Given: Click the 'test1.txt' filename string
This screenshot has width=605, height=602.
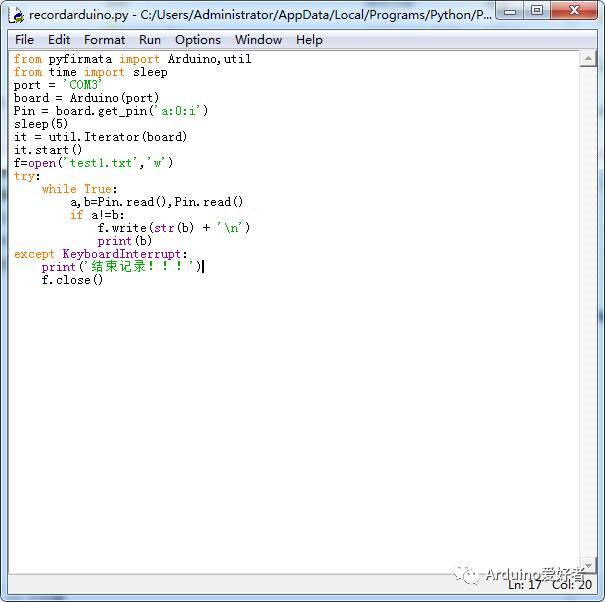Looking at the screenshot, I should click(x=100, y=163).
